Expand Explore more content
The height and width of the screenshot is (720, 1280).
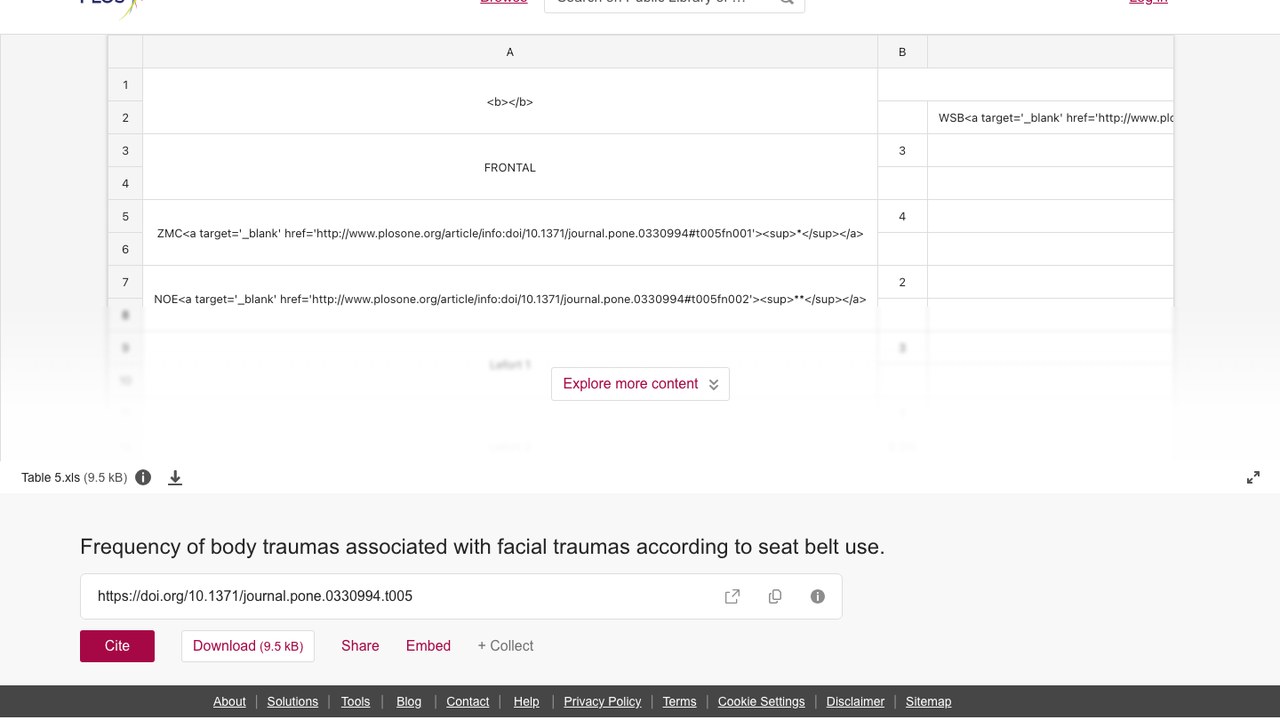point(640,384)
